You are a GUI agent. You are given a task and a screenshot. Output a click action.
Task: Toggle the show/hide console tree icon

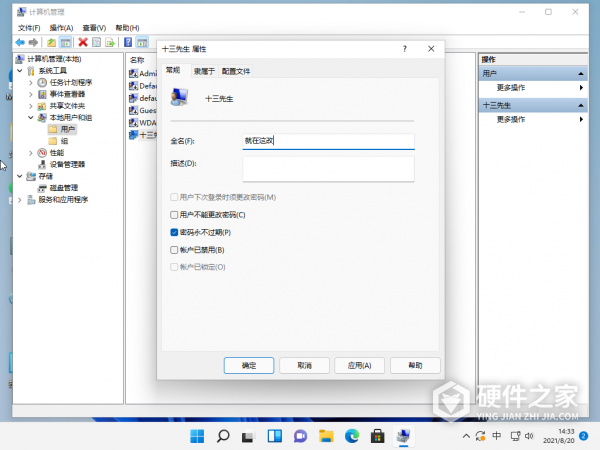pyautogui.click(x=65, y=42)
